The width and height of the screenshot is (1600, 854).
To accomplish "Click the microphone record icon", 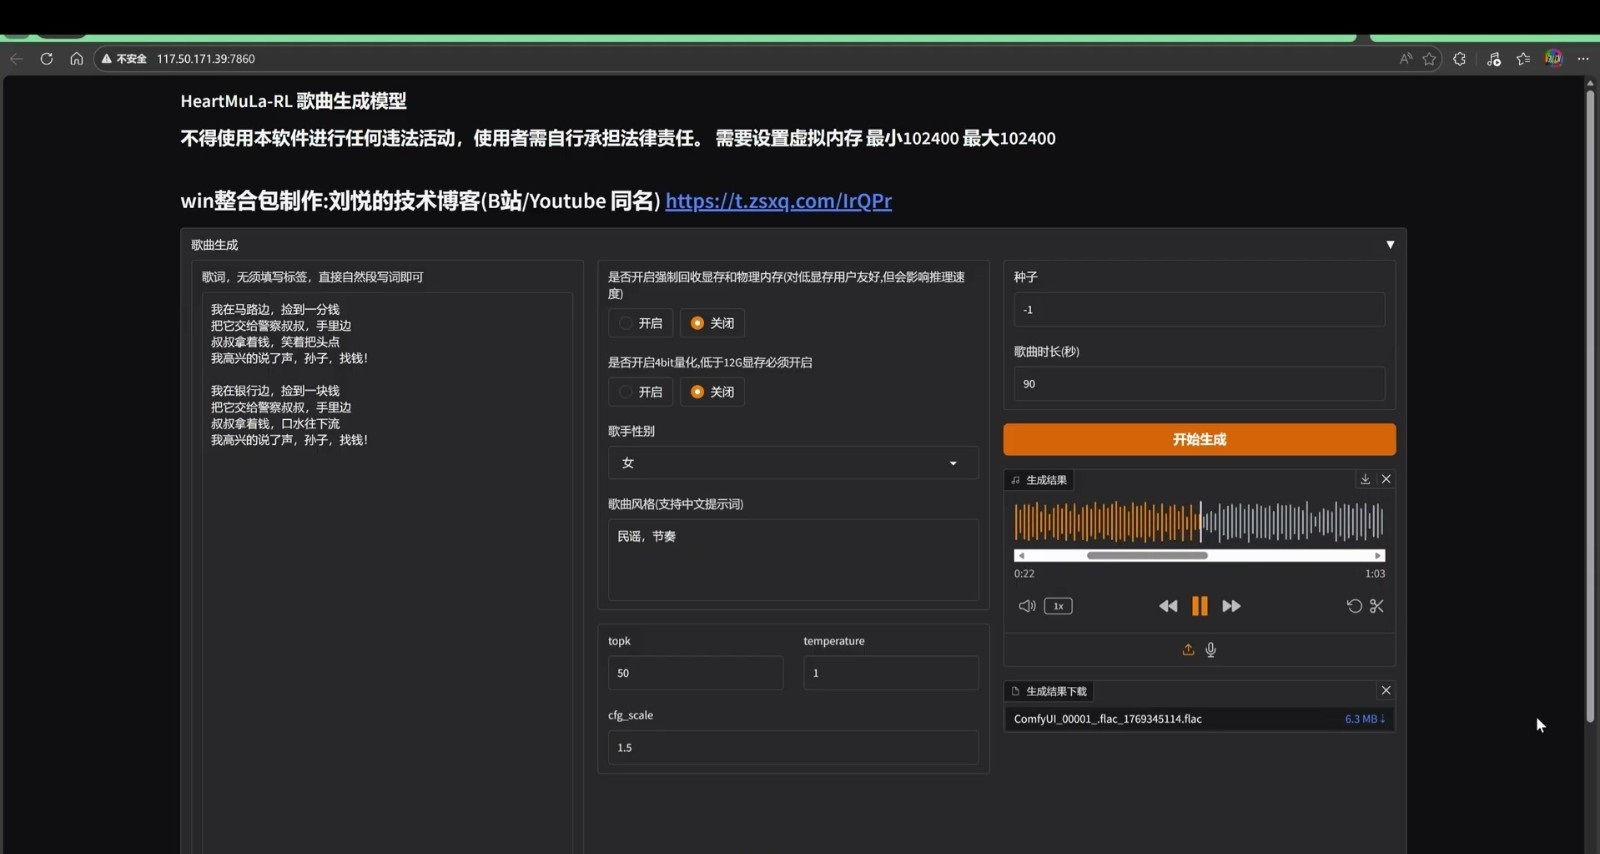I will pos(1211,650).
